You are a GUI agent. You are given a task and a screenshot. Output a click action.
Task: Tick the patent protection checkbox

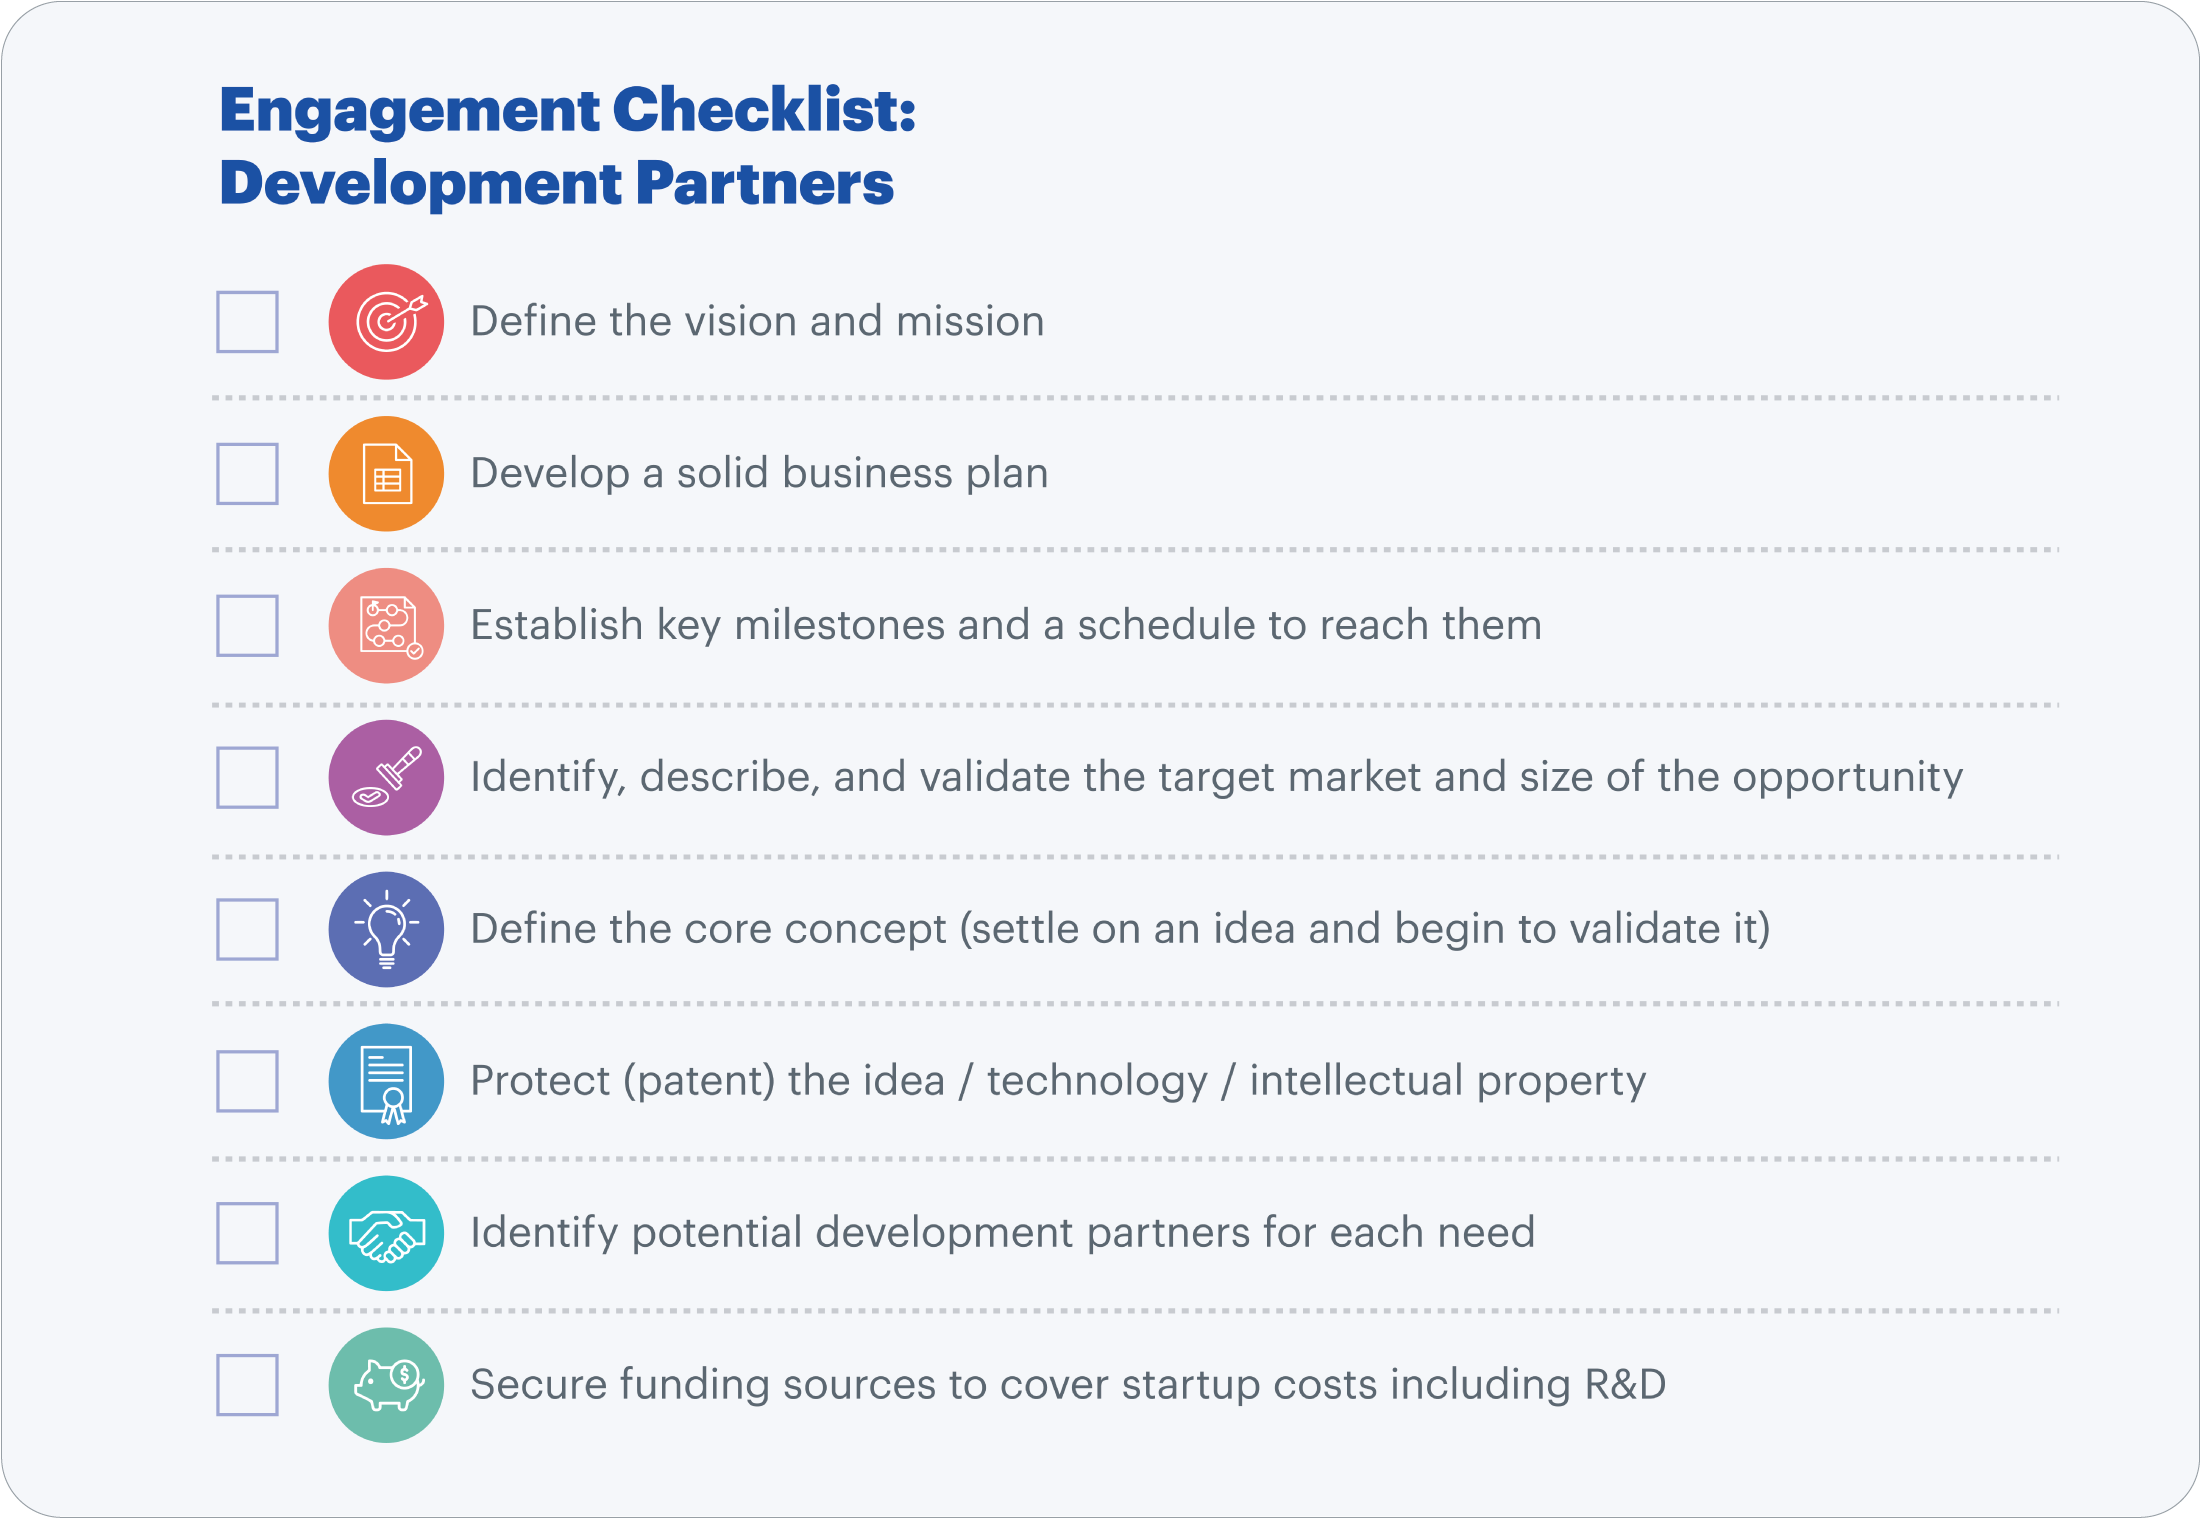click(247, 1082)
